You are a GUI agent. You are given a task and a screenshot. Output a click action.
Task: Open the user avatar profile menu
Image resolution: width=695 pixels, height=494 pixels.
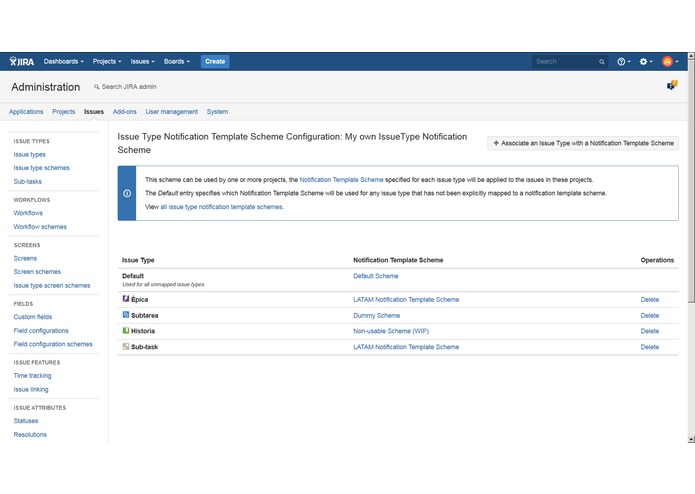pyautogui.click(x=670, y=62)
